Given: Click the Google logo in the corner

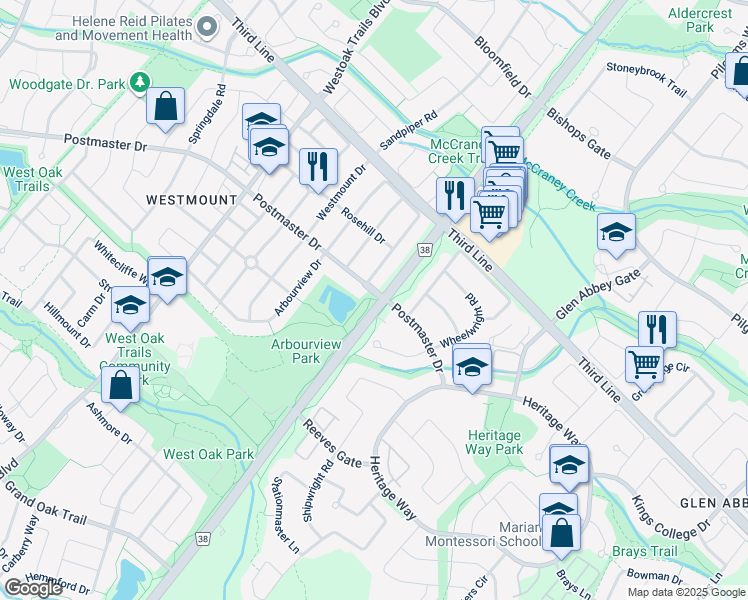Looking at the screenshot, I should click(x=33, y=587).
